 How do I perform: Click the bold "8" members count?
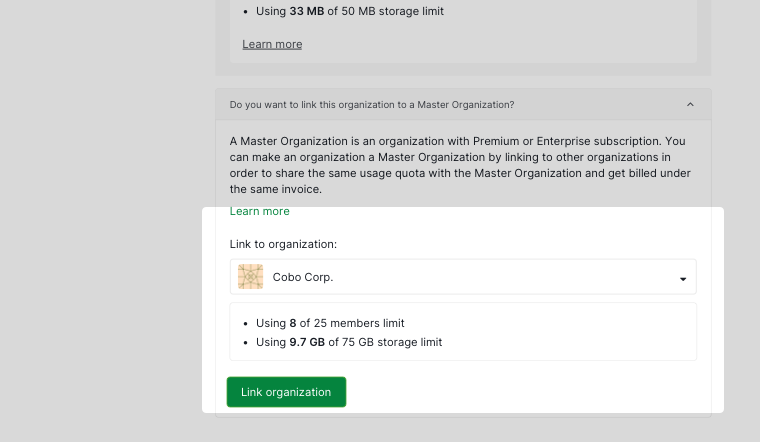293,323
